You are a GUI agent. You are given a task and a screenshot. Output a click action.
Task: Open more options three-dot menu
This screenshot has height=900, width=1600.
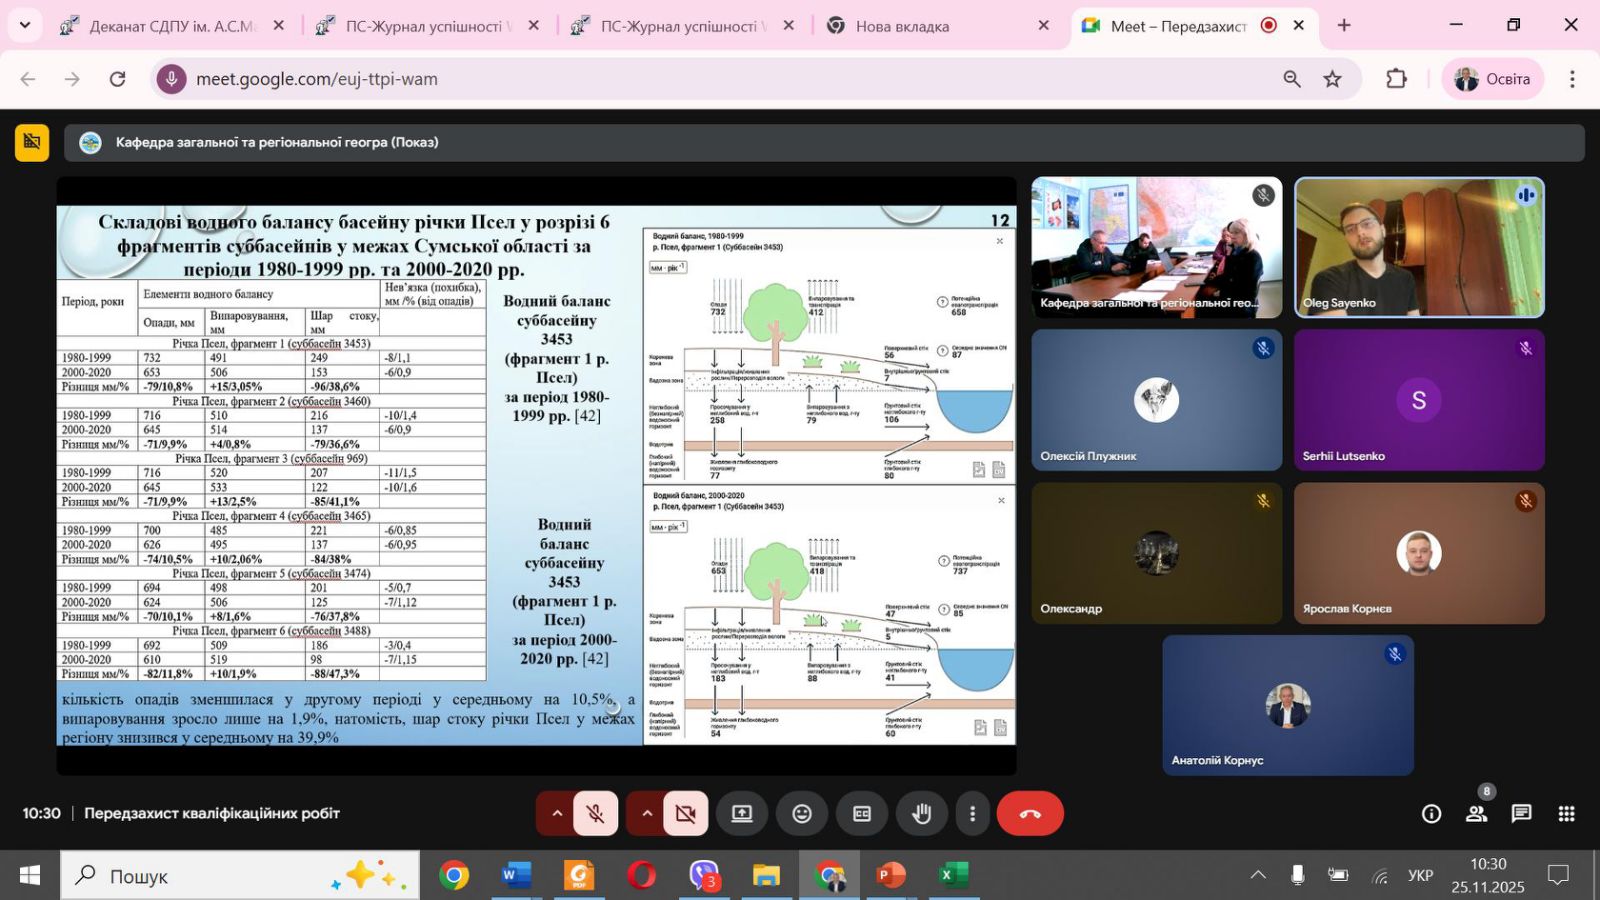(x=972, y=814)
